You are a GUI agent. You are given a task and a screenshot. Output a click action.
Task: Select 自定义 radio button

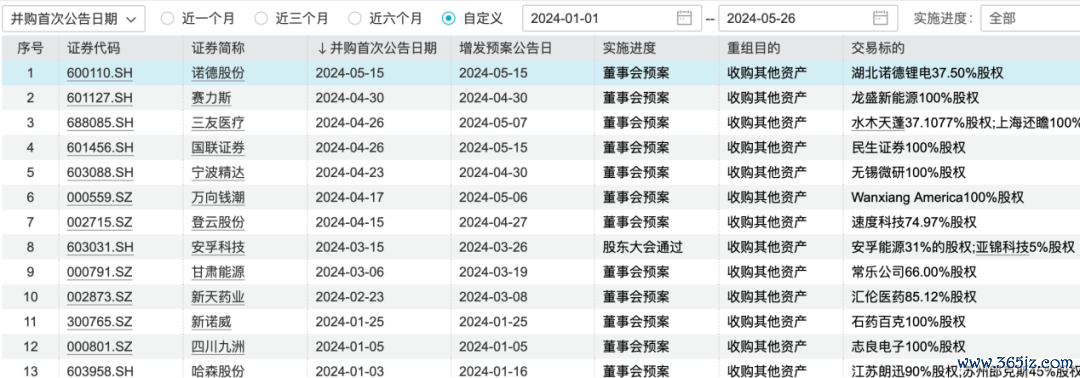coord(448,19)
